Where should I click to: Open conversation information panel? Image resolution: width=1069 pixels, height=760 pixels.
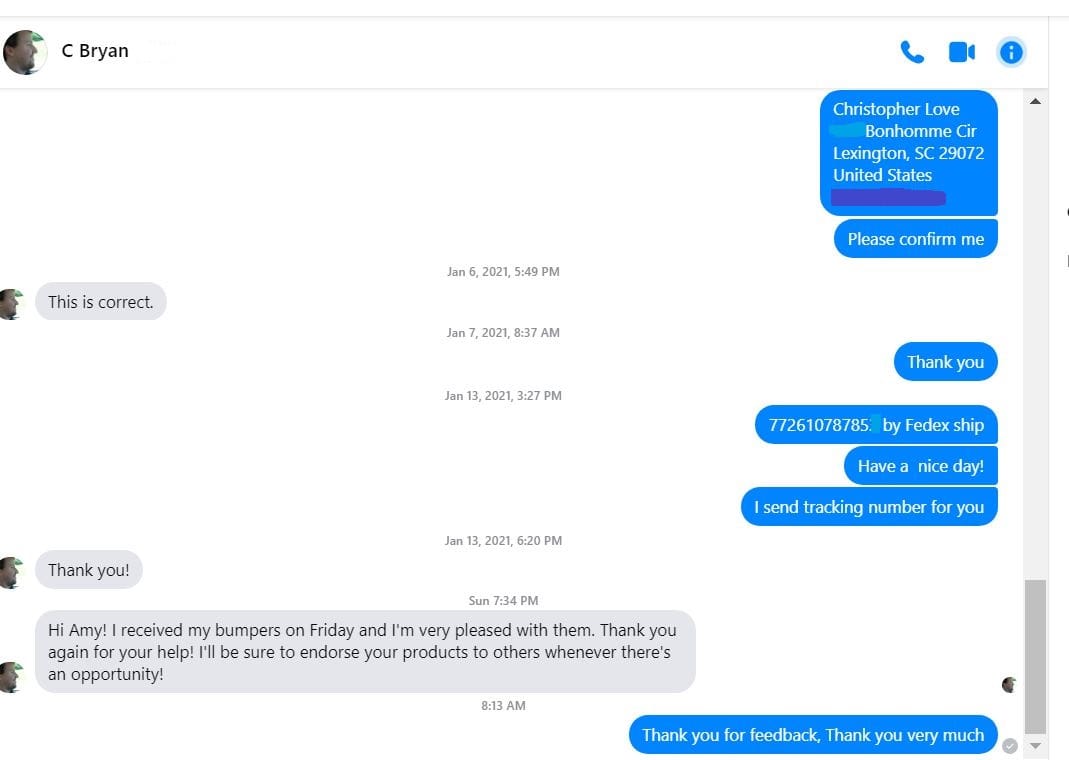[x=1011, y=52]
